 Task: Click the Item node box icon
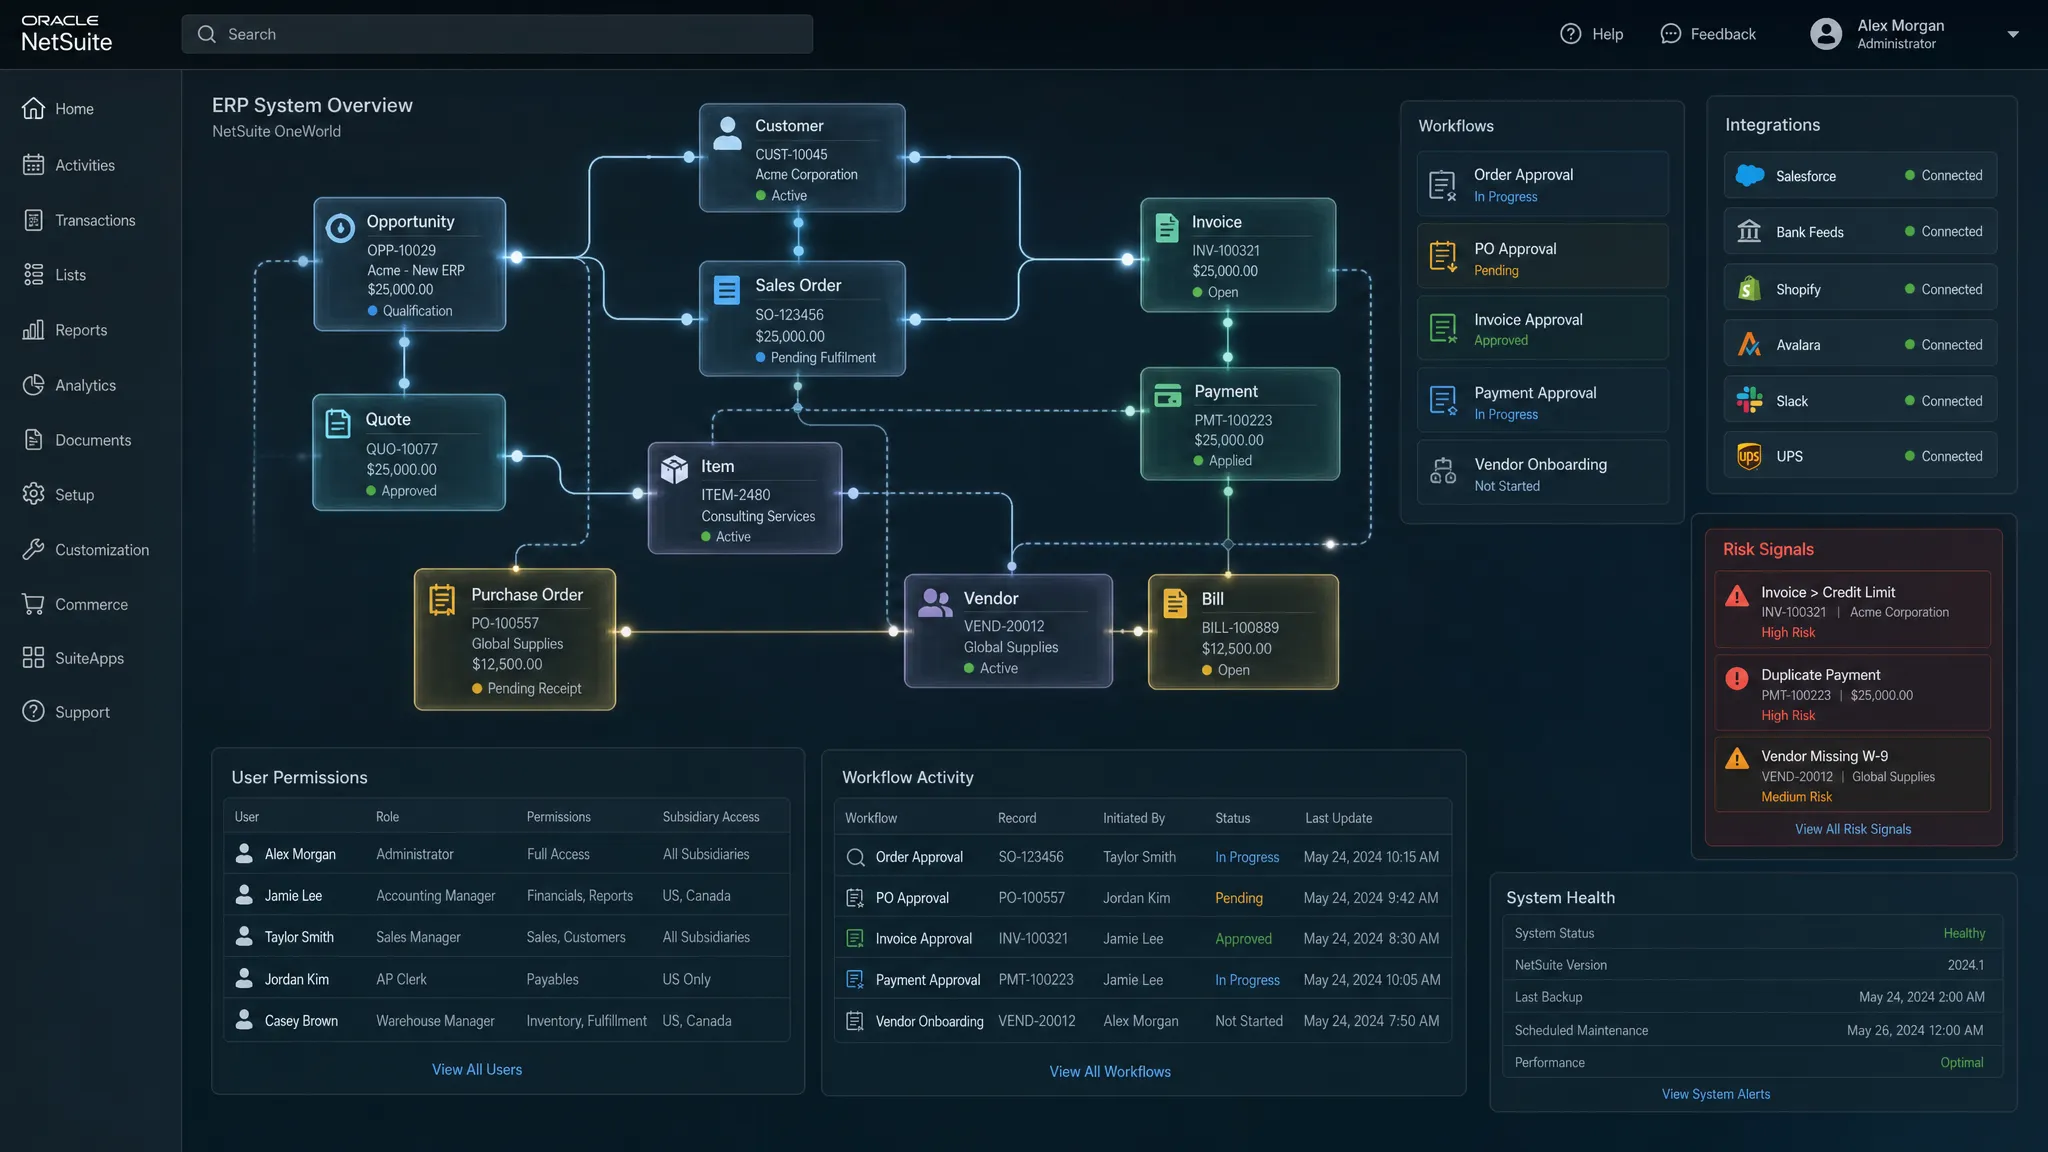point(674,468)
